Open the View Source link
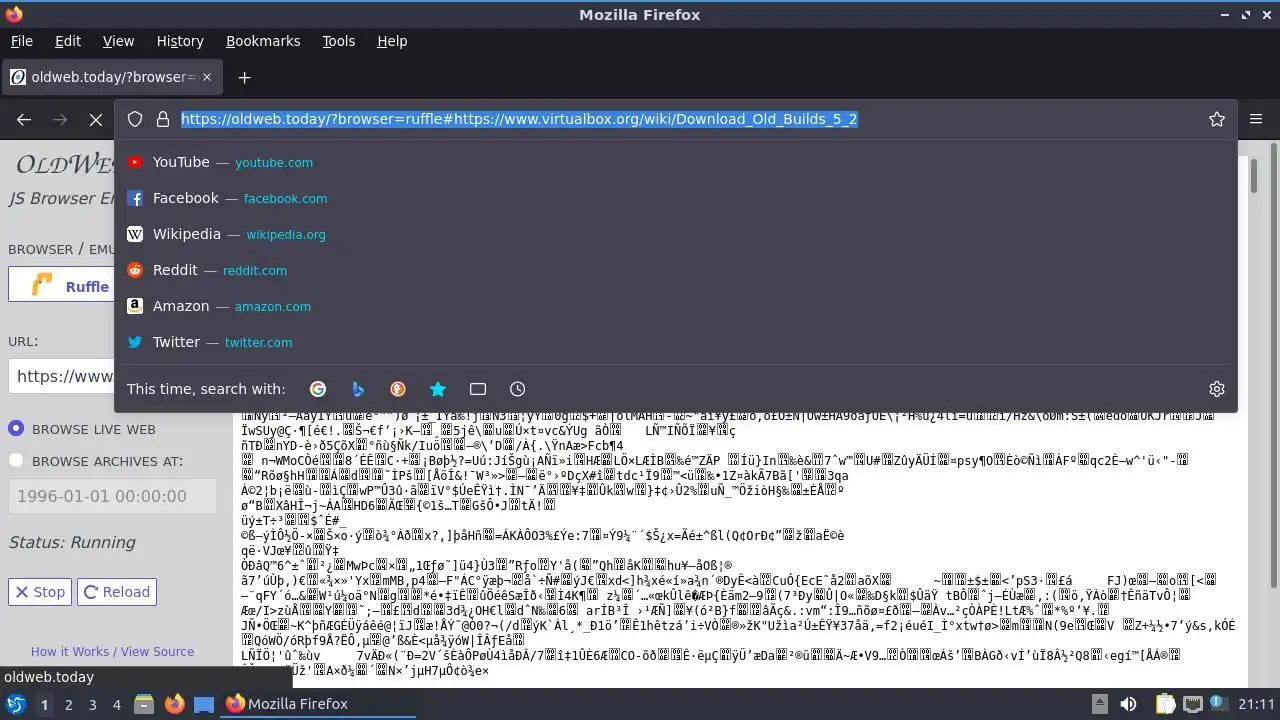The image size is (1280, 720). (x=157, y=651)
